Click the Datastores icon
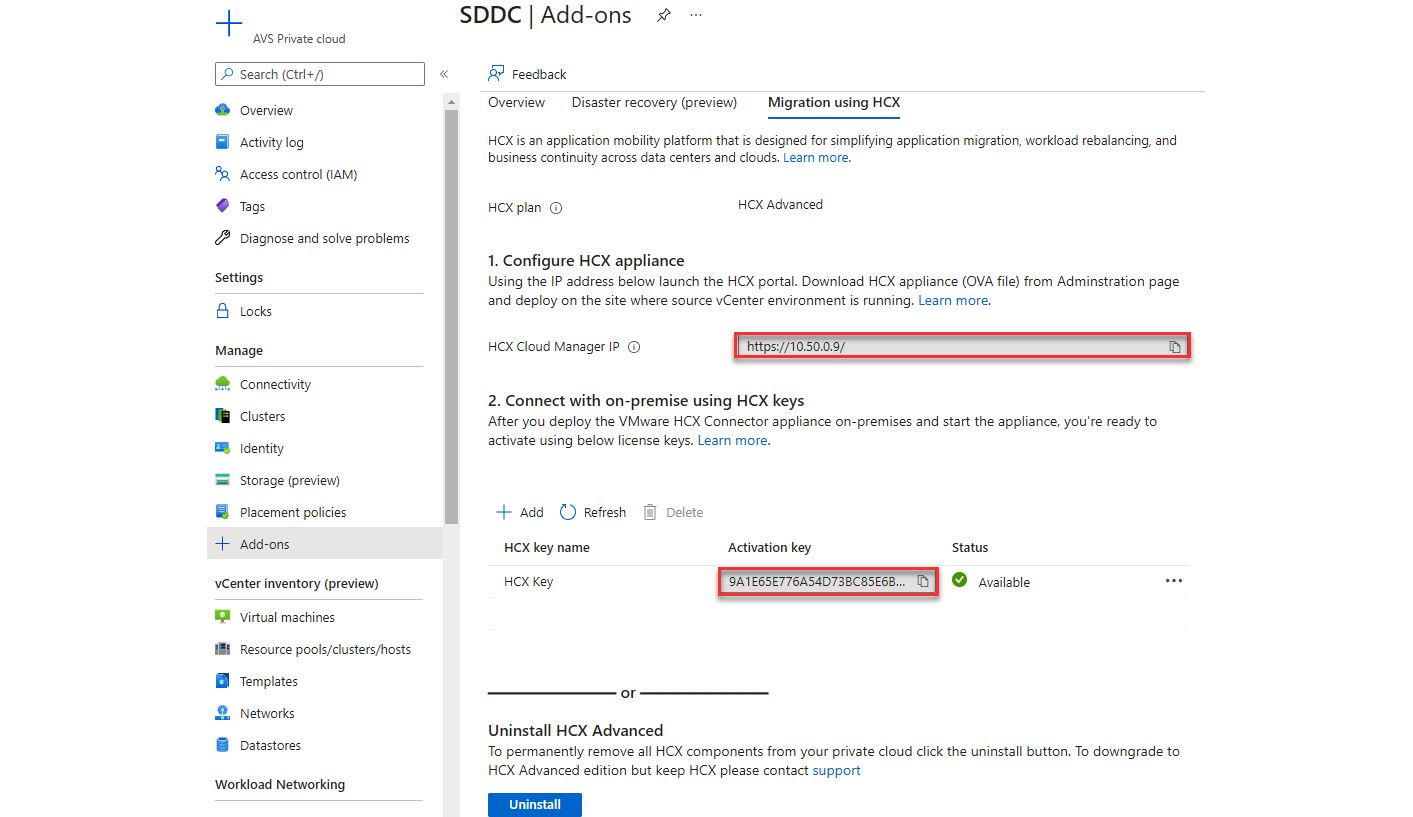The image size is (1413, 817). pyautogui.click(x=223, y=745)
